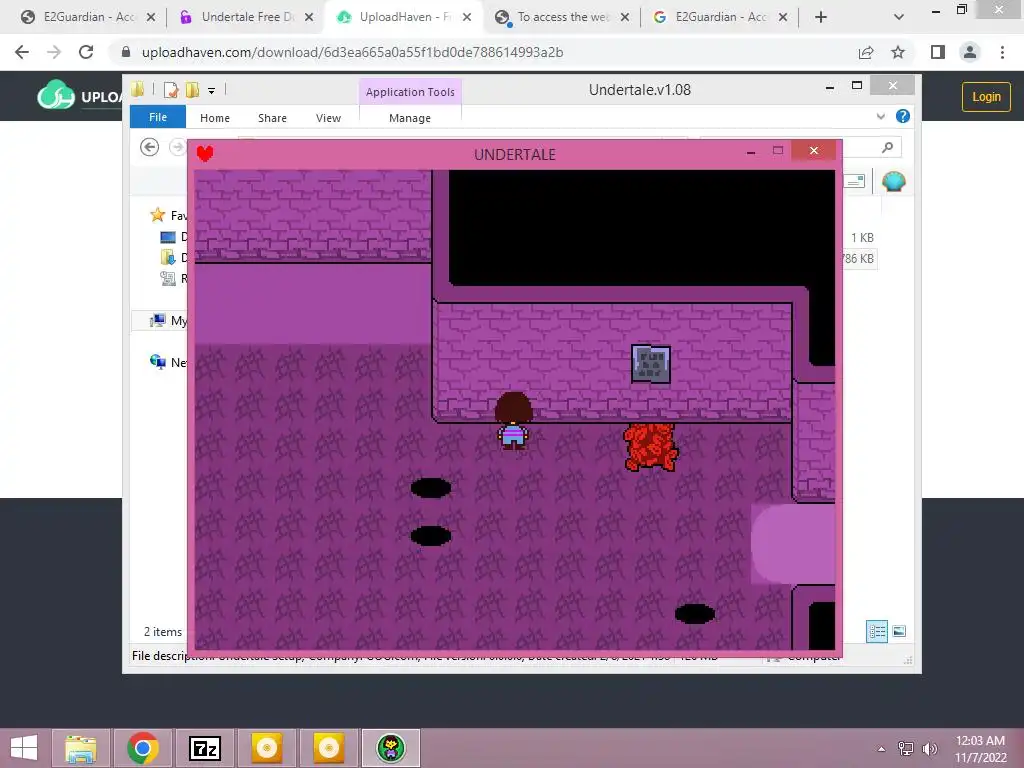
Task: Click Explorer folder icon in title bar
Action: coord(137,89)
